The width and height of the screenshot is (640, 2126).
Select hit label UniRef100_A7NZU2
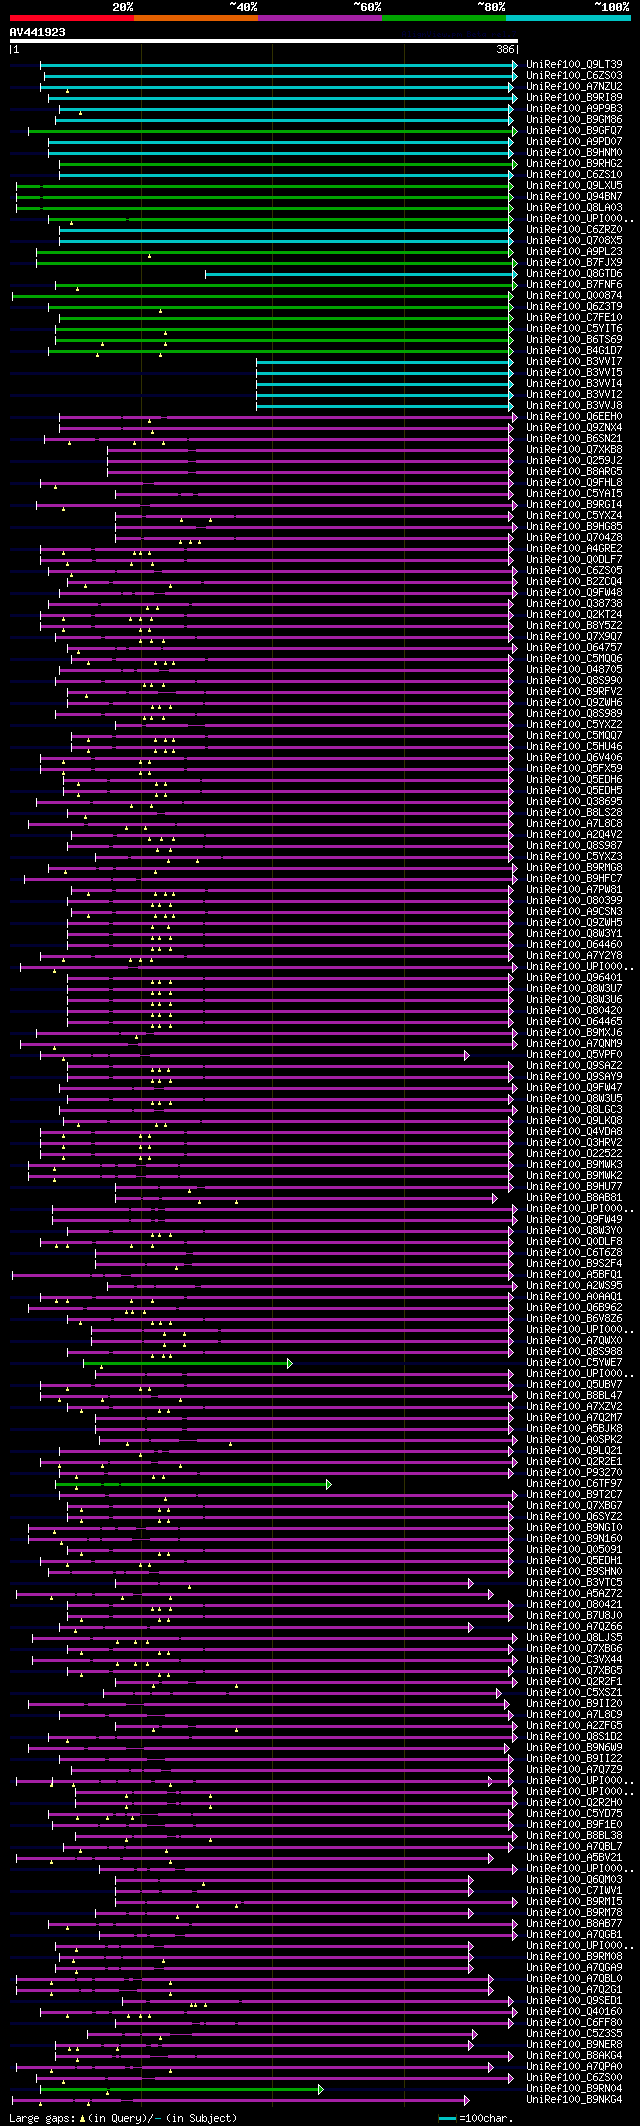coord(574,87)
